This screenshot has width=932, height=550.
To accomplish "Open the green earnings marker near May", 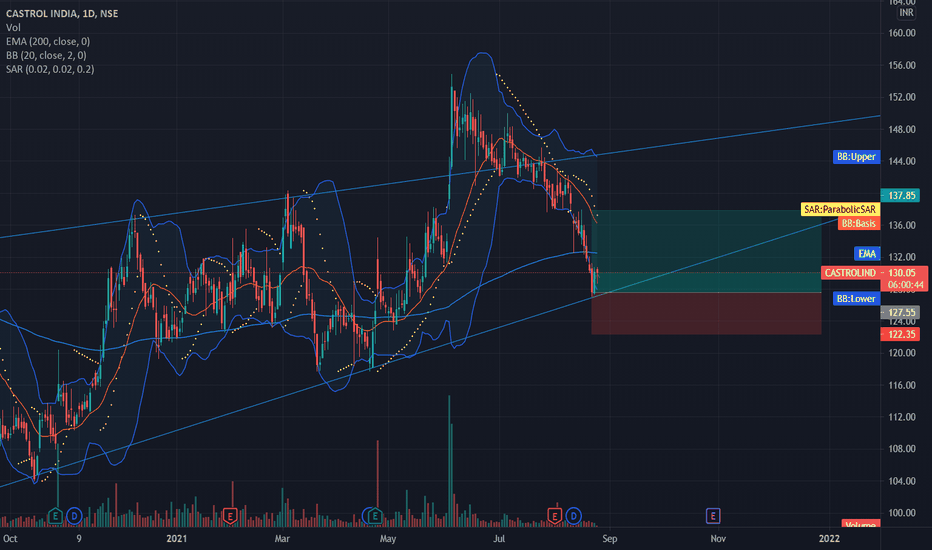I will tap(374, 516).
